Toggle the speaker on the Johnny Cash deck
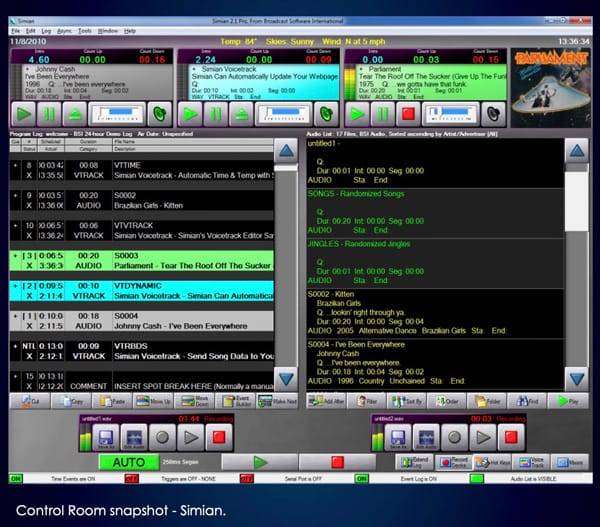This screenshot has height=527, width=600. coord(160,114)
